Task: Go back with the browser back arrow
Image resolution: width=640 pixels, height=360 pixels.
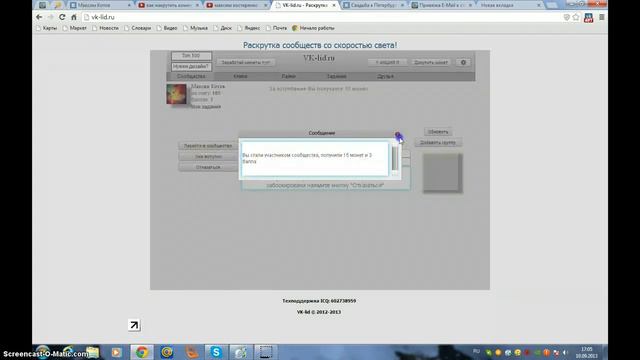Action: click(x=39, y=17)
